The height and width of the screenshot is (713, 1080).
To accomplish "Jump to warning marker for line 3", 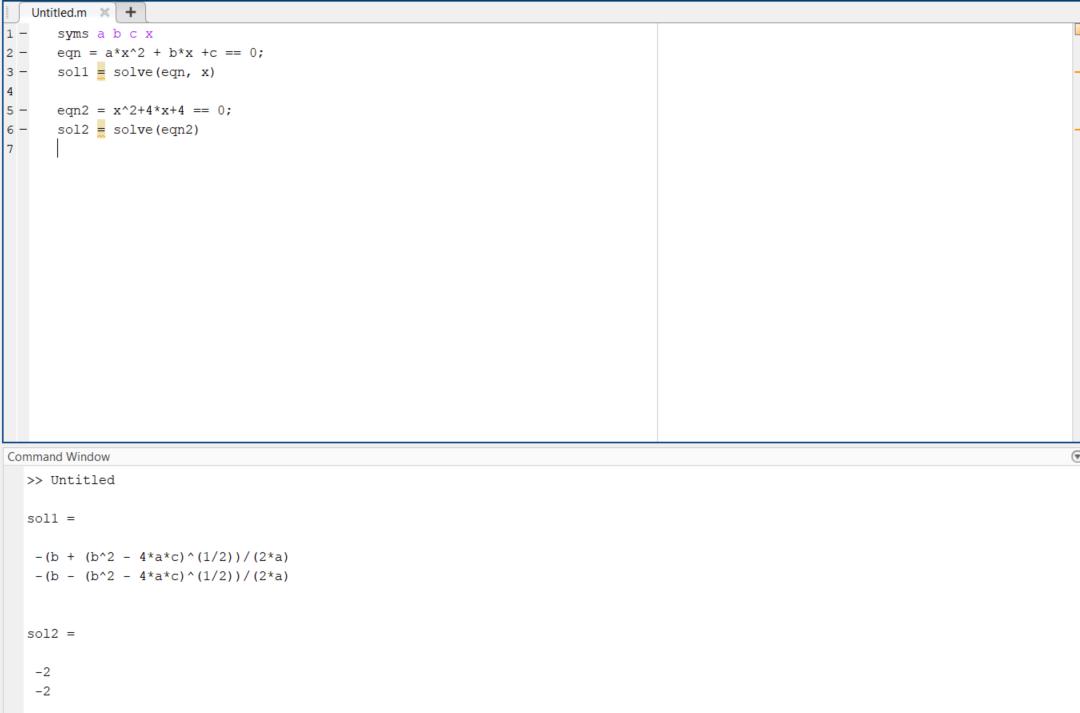I will (1077, 72).
